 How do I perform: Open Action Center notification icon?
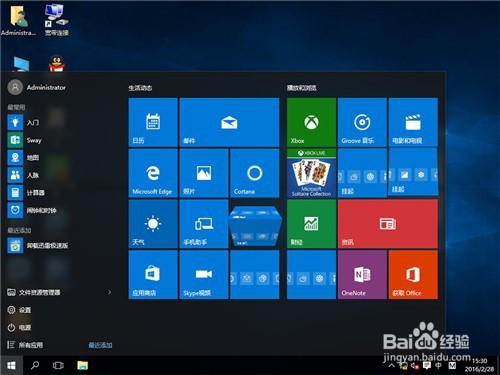point(427,366)
